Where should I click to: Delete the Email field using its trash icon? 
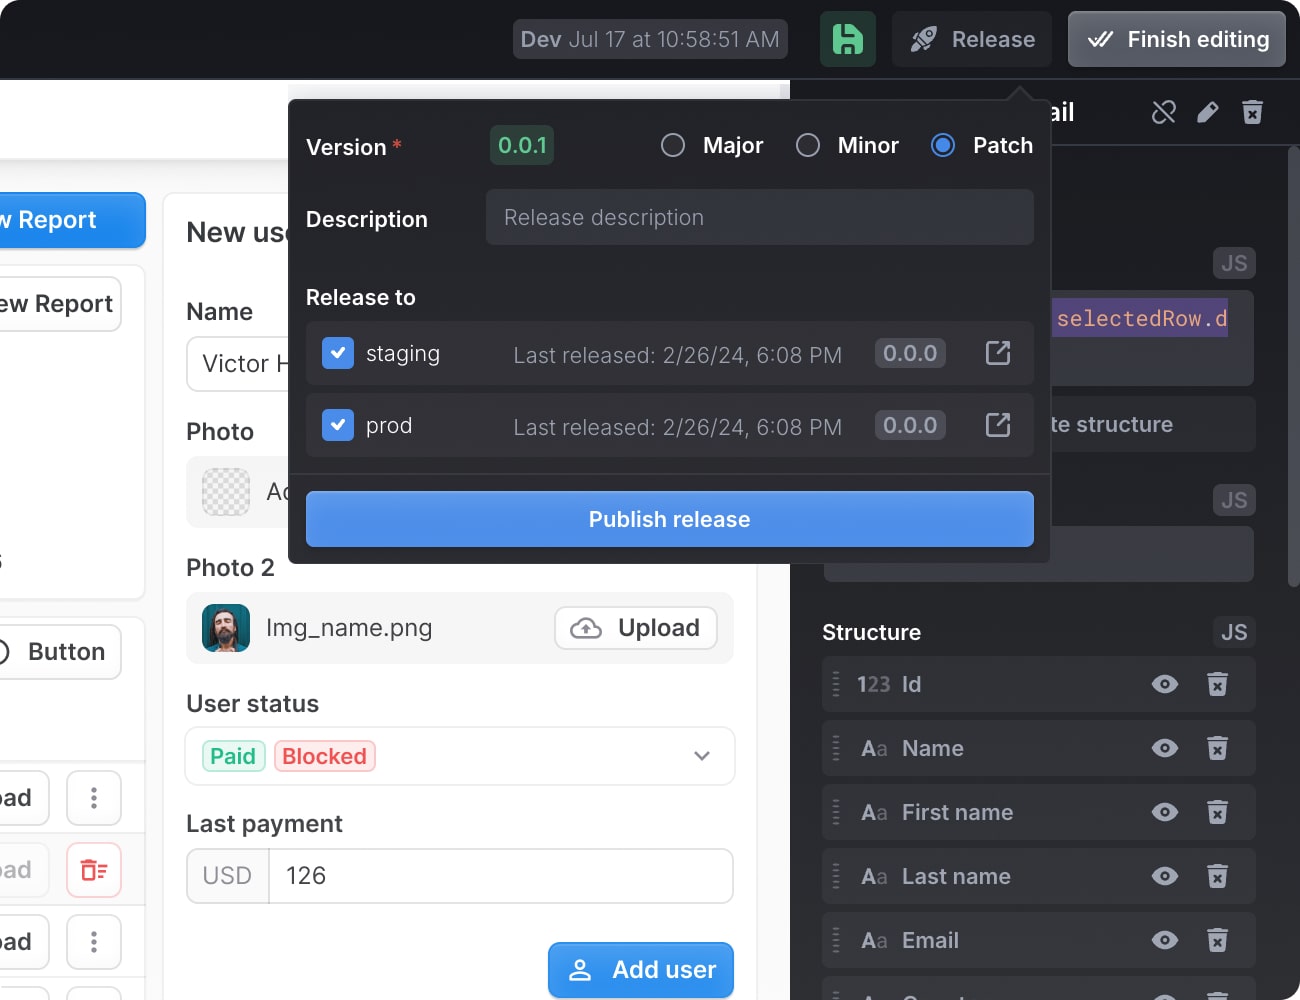point(1218,940)
